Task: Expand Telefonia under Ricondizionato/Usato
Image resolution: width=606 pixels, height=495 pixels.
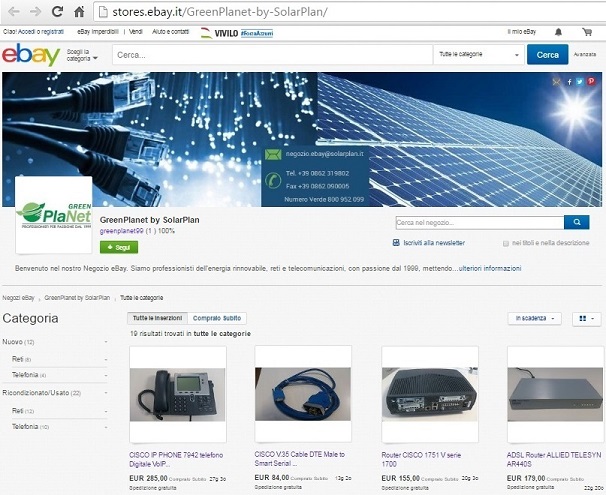Action: (x=106, y=427)
